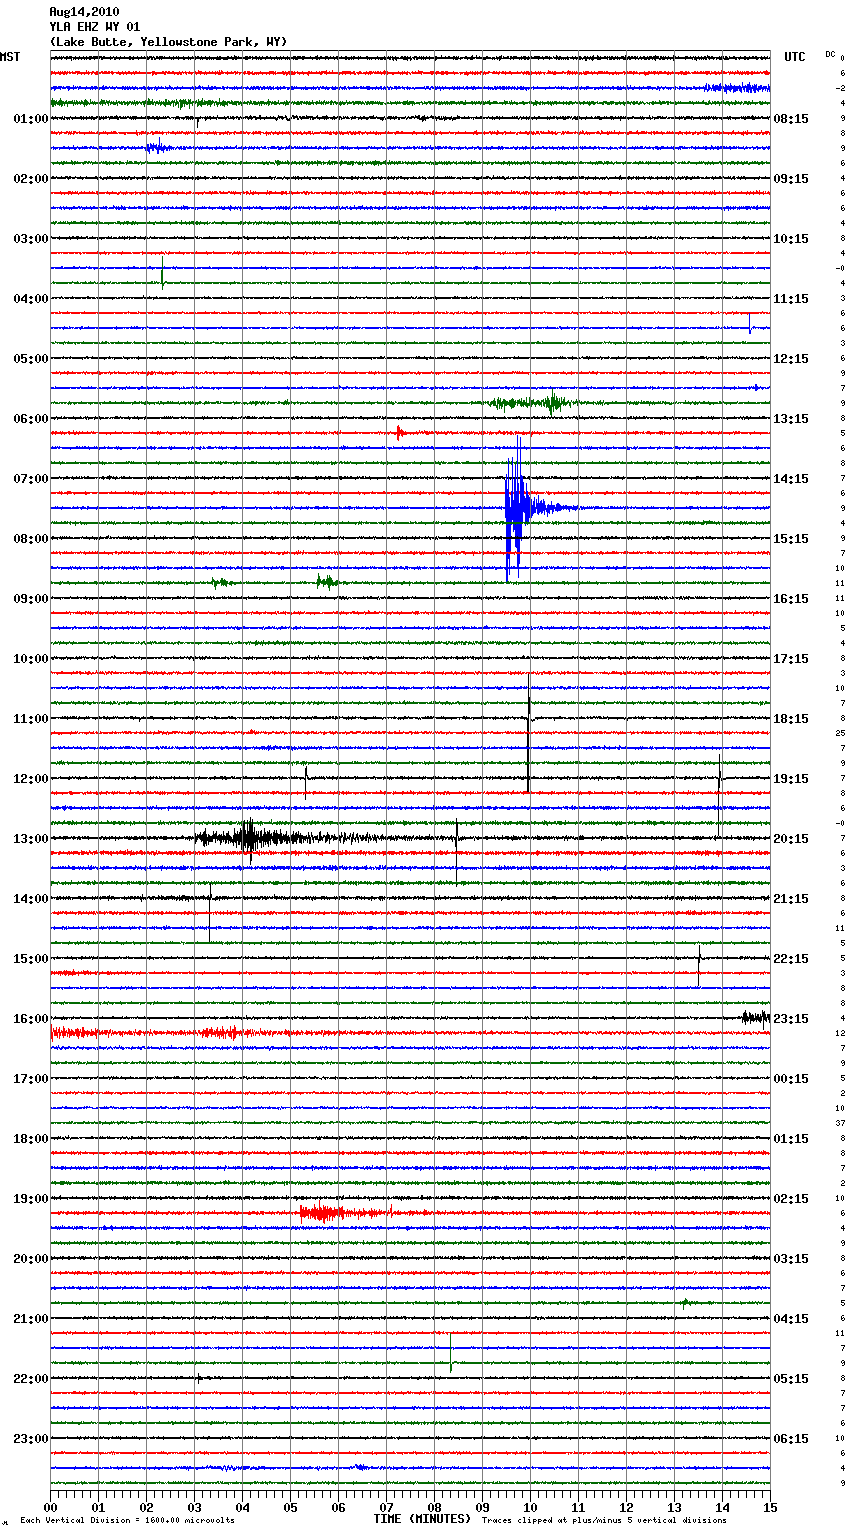The height and width of the screenshot is (1534, 850).
Task: Click the 08:15 UTC time label
Action: [x=791, y=119]
